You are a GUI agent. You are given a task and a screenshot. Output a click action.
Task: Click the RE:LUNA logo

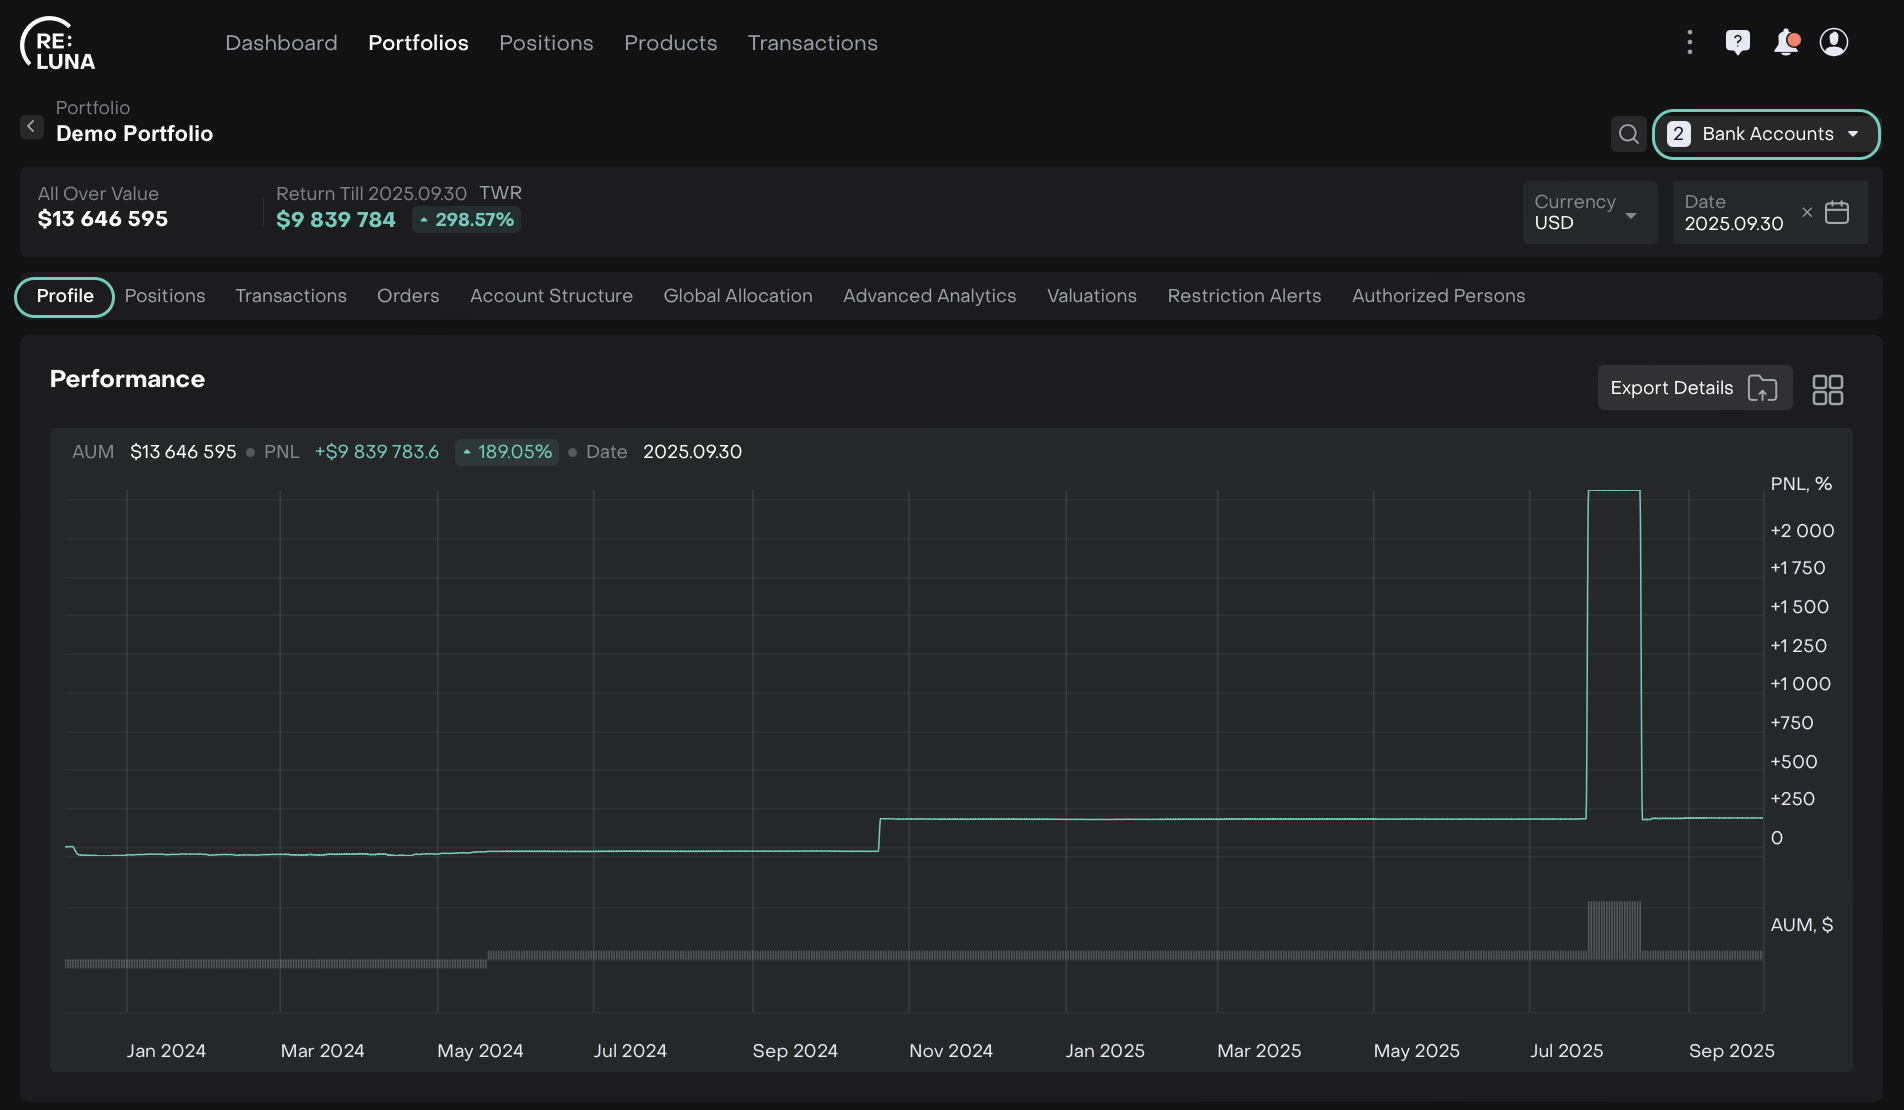[x=58, y=45]
